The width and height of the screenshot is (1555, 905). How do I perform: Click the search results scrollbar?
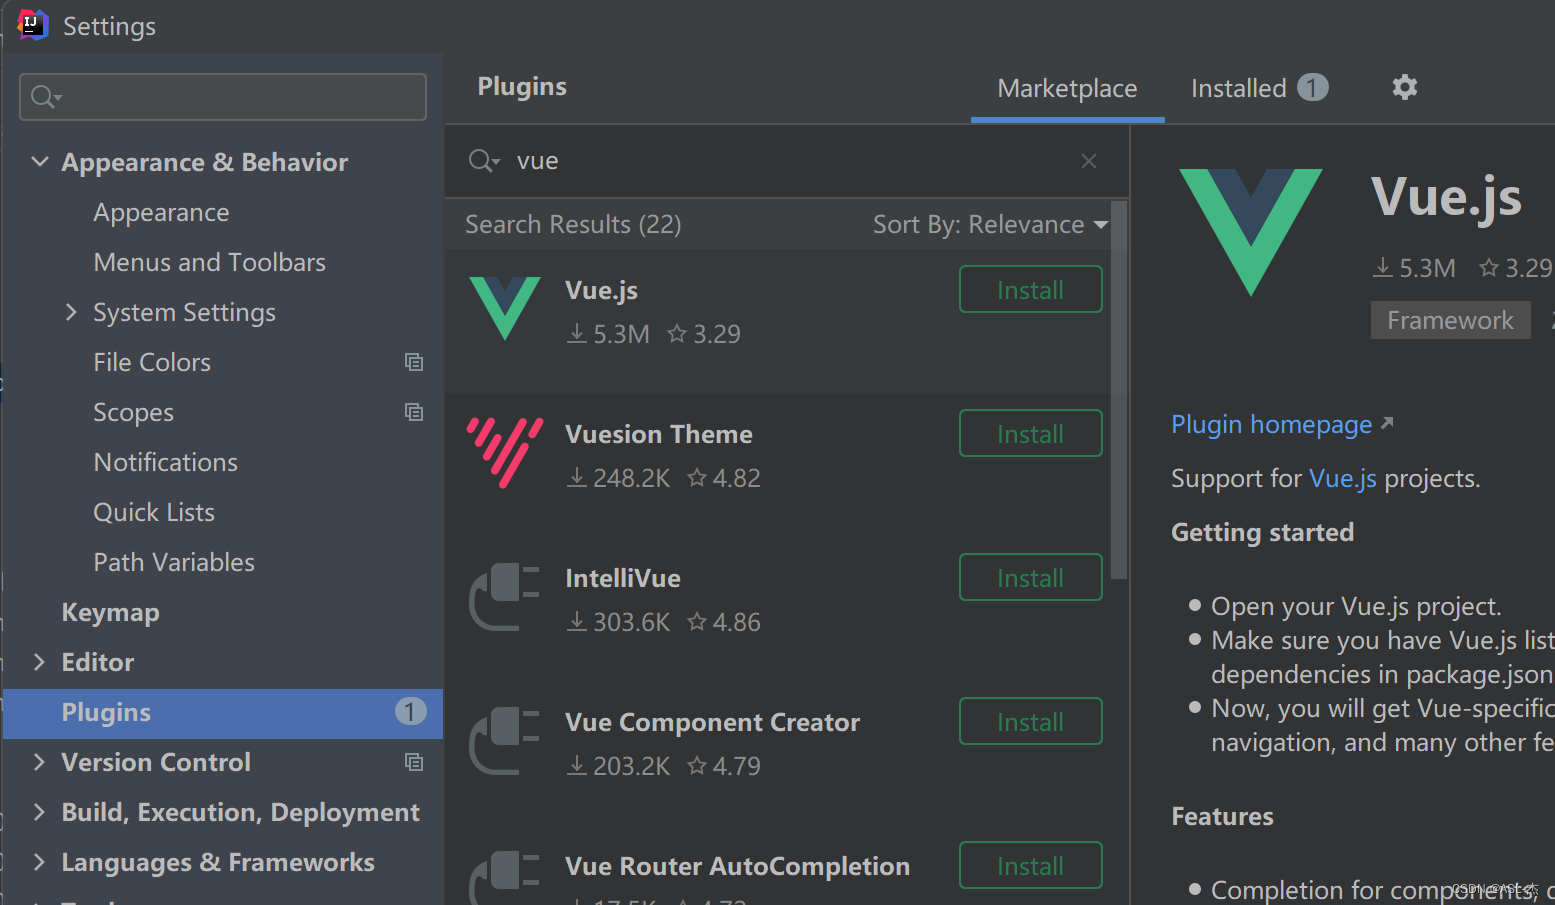[x=1119, y=390]
